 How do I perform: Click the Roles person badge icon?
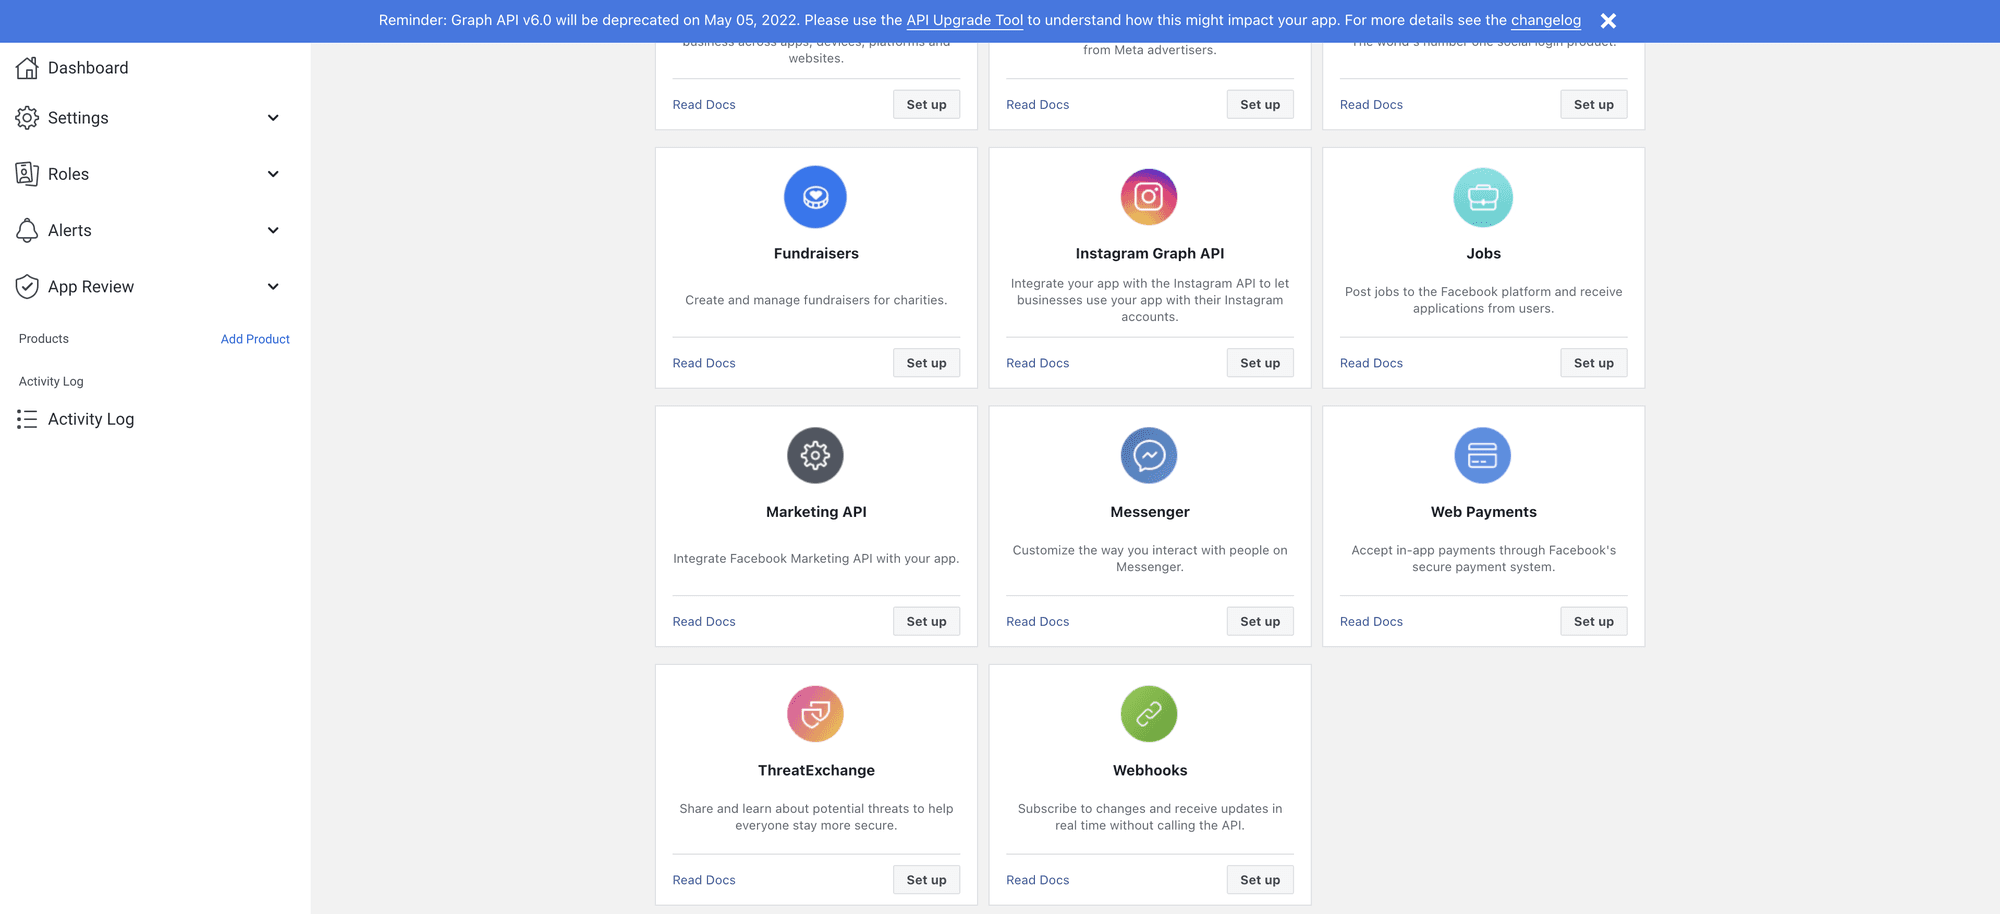coord(27,174)
